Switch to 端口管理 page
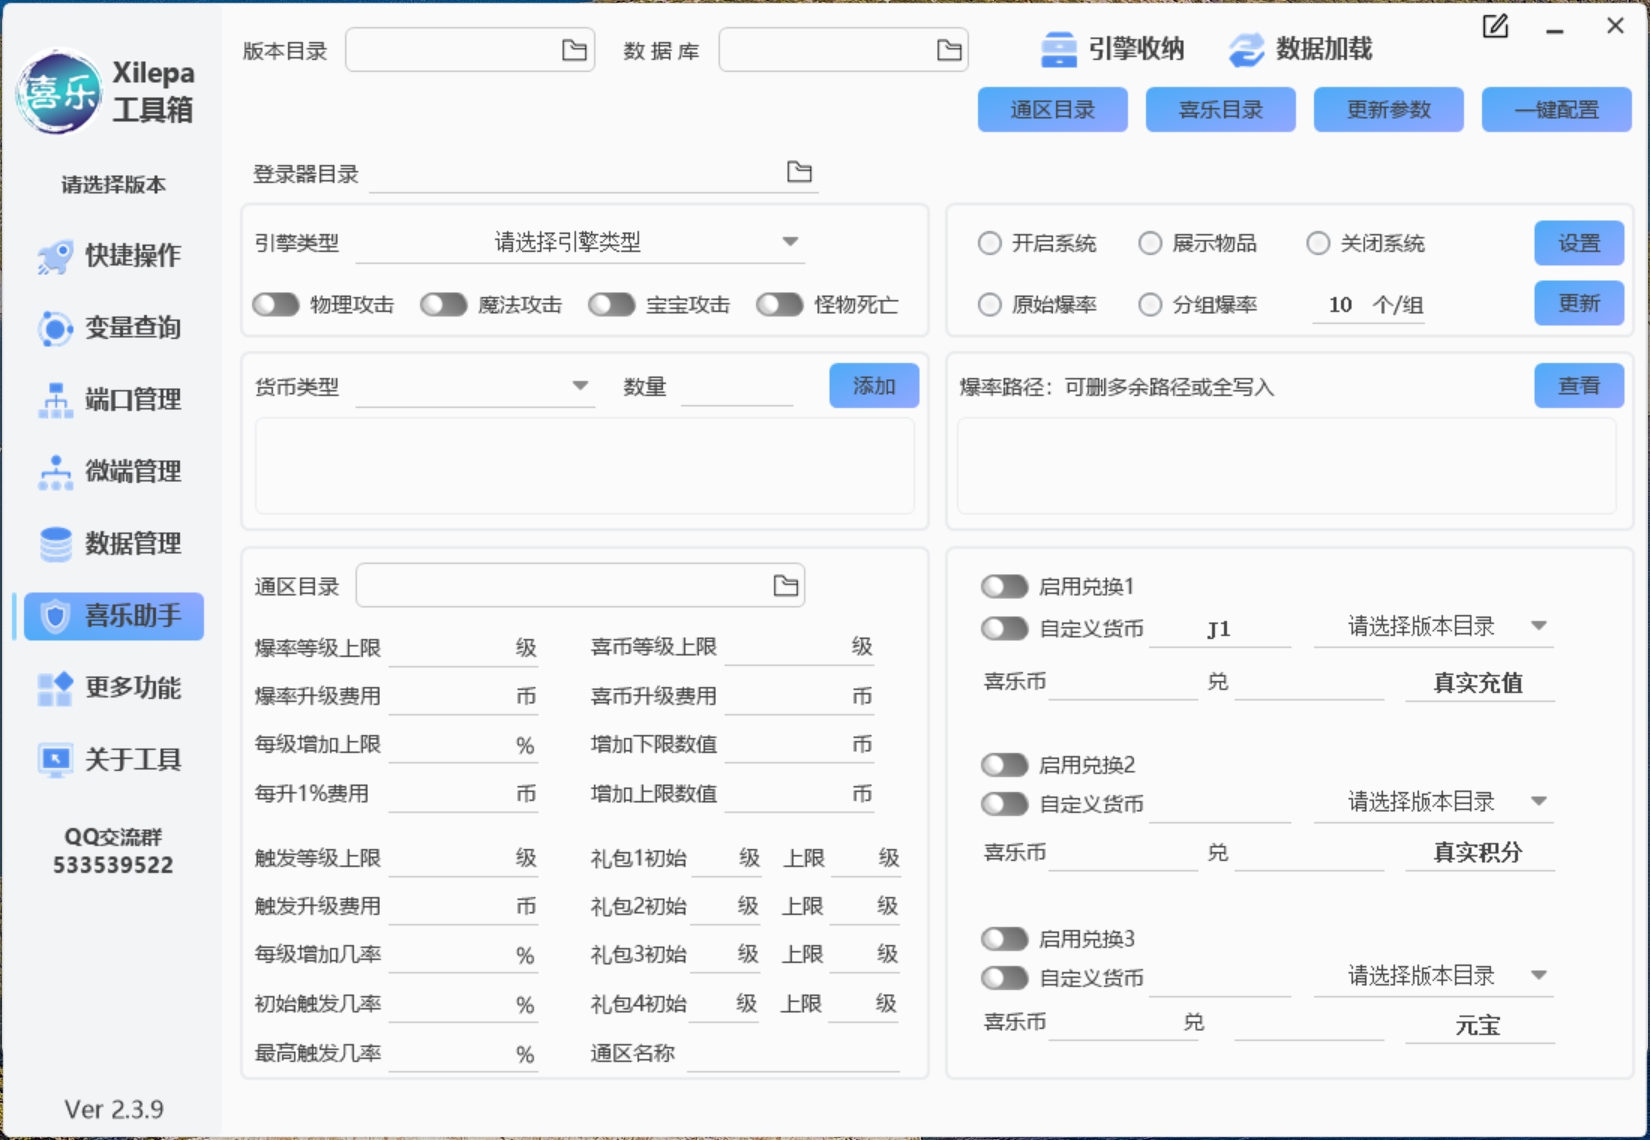Image resolution: width=1650 pixels, height=1140 pixels. pyautogui.click(x=114, y=400)
